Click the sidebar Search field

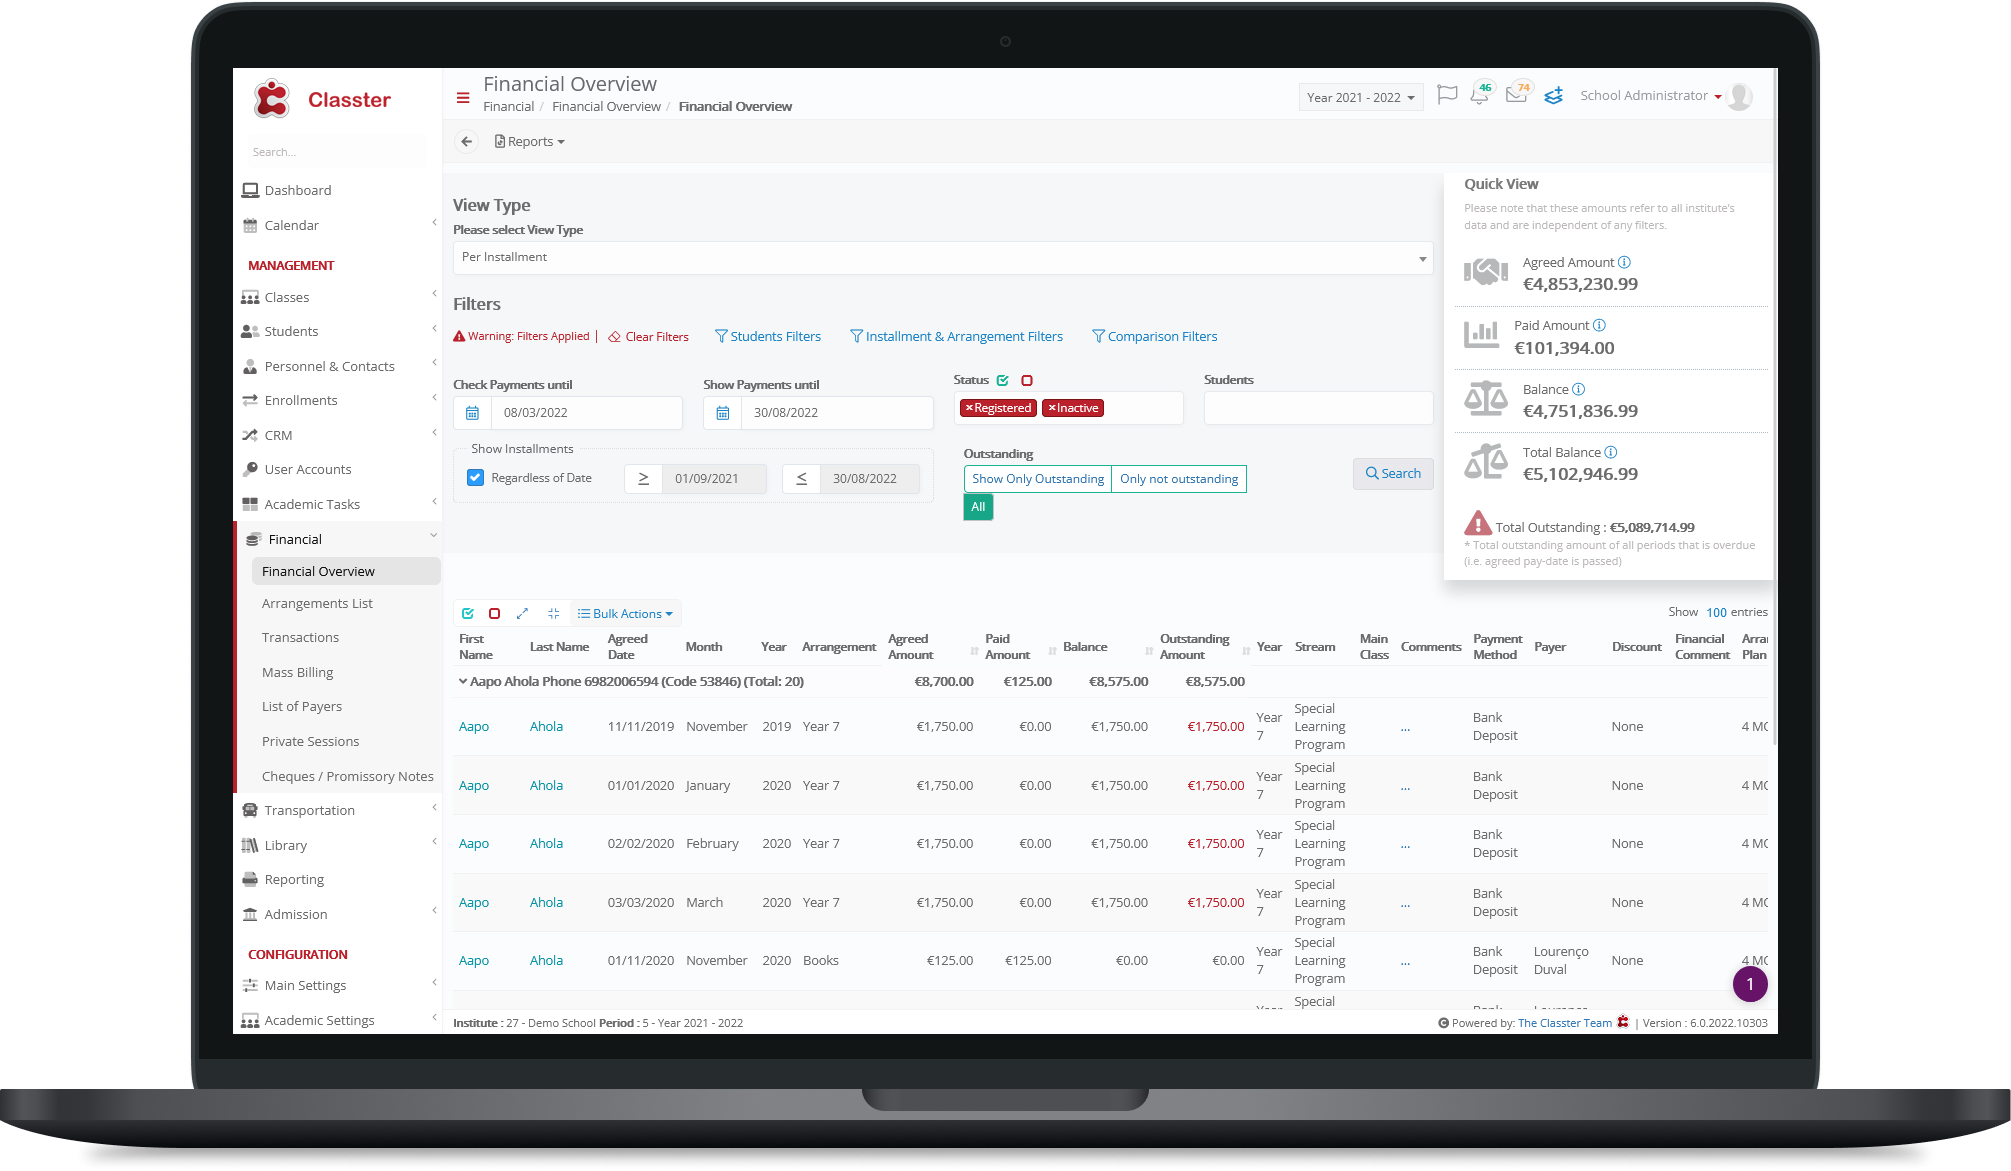pyautogui.click(x=335, y=152)
